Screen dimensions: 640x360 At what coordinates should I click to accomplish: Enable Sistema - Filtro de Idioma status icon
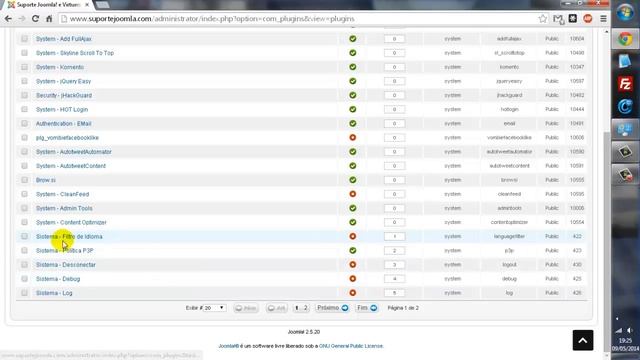point(353,236)
